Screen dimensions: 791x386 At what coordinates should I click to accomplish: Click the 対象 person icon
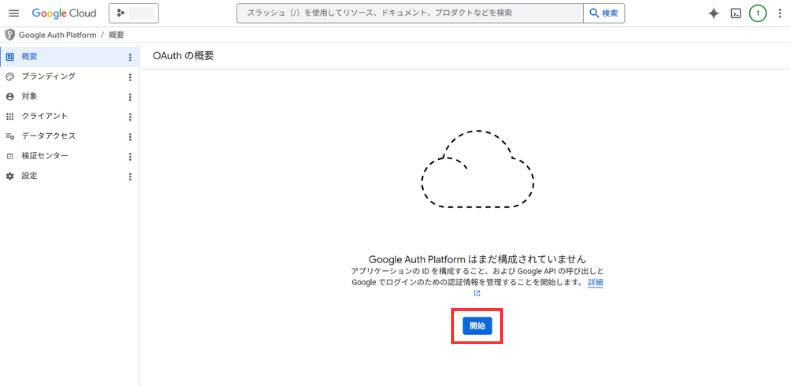pos(10,96)
